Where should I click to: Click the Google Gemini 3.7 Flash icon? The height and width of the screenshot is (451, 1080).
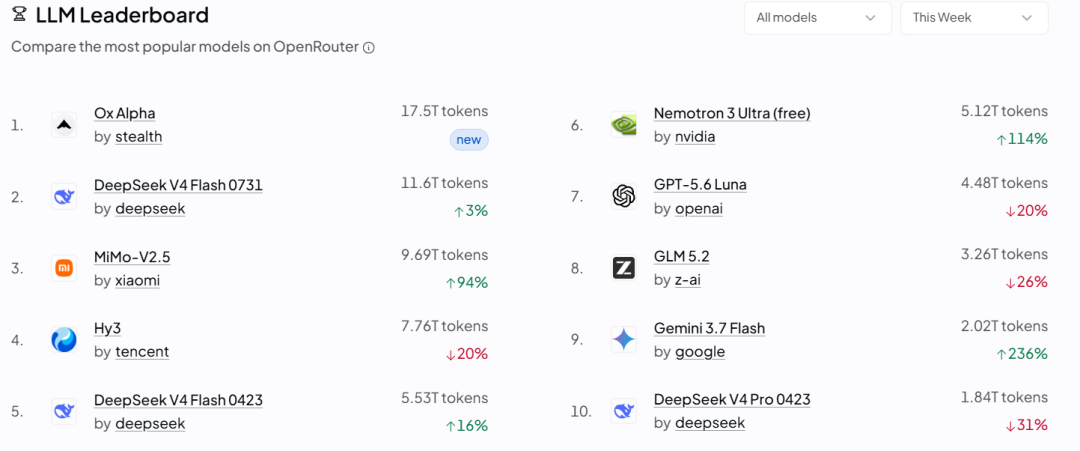pyautogui.click(x=623, y=340)
